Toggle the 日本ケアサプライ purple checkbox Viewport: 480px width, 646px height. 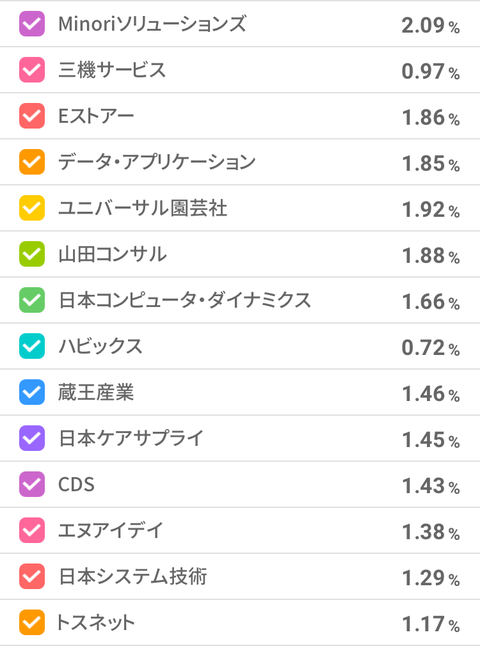point(32,438)
